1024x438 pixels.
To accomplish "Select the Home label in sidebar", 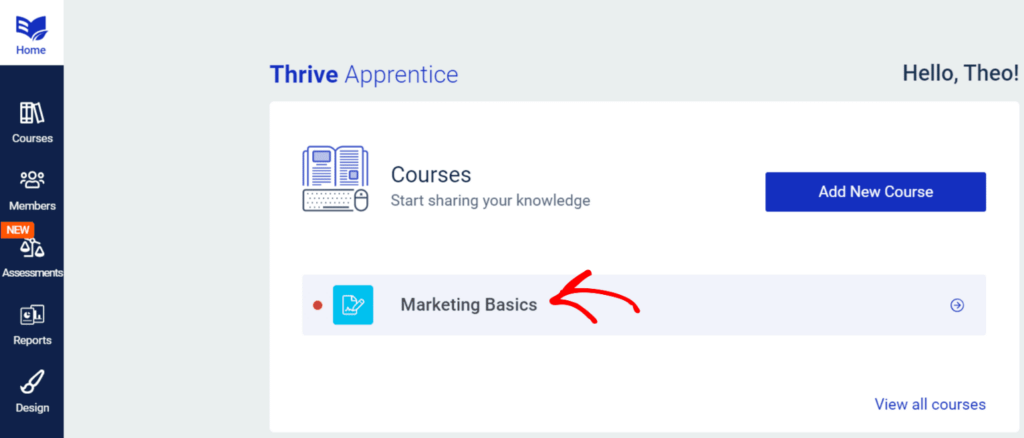I will coord(31,51).
